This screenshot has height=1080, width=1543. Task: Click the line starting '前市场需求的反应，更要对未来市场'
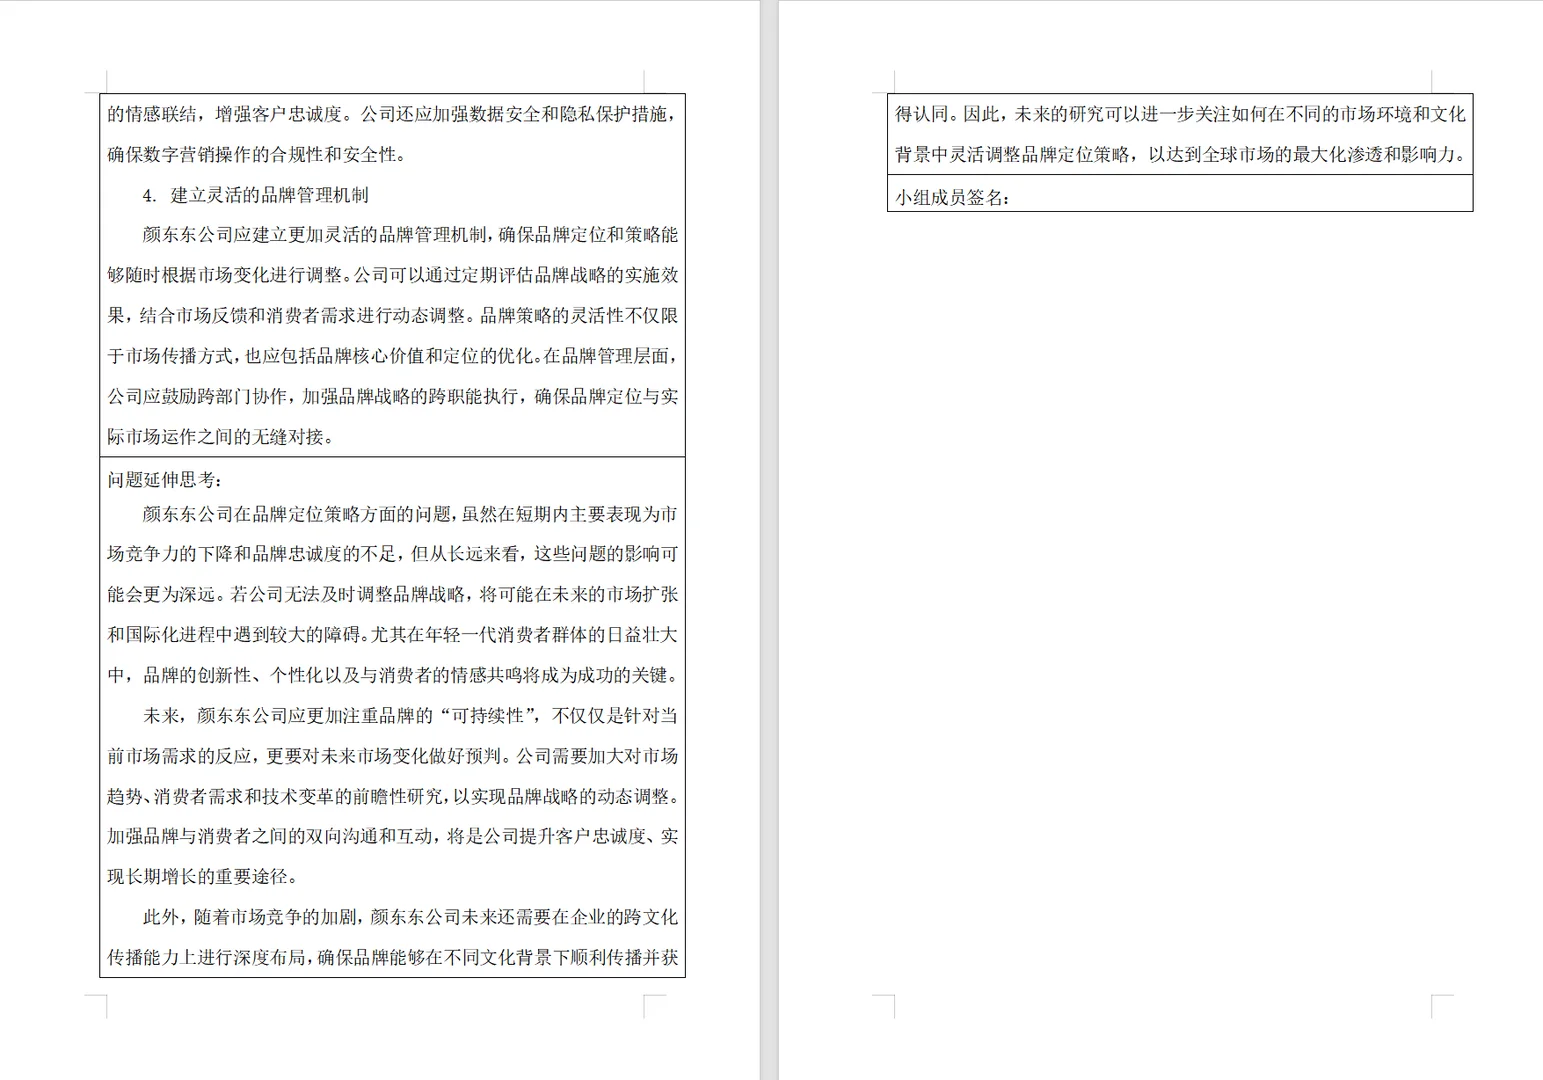coord(392,756)
